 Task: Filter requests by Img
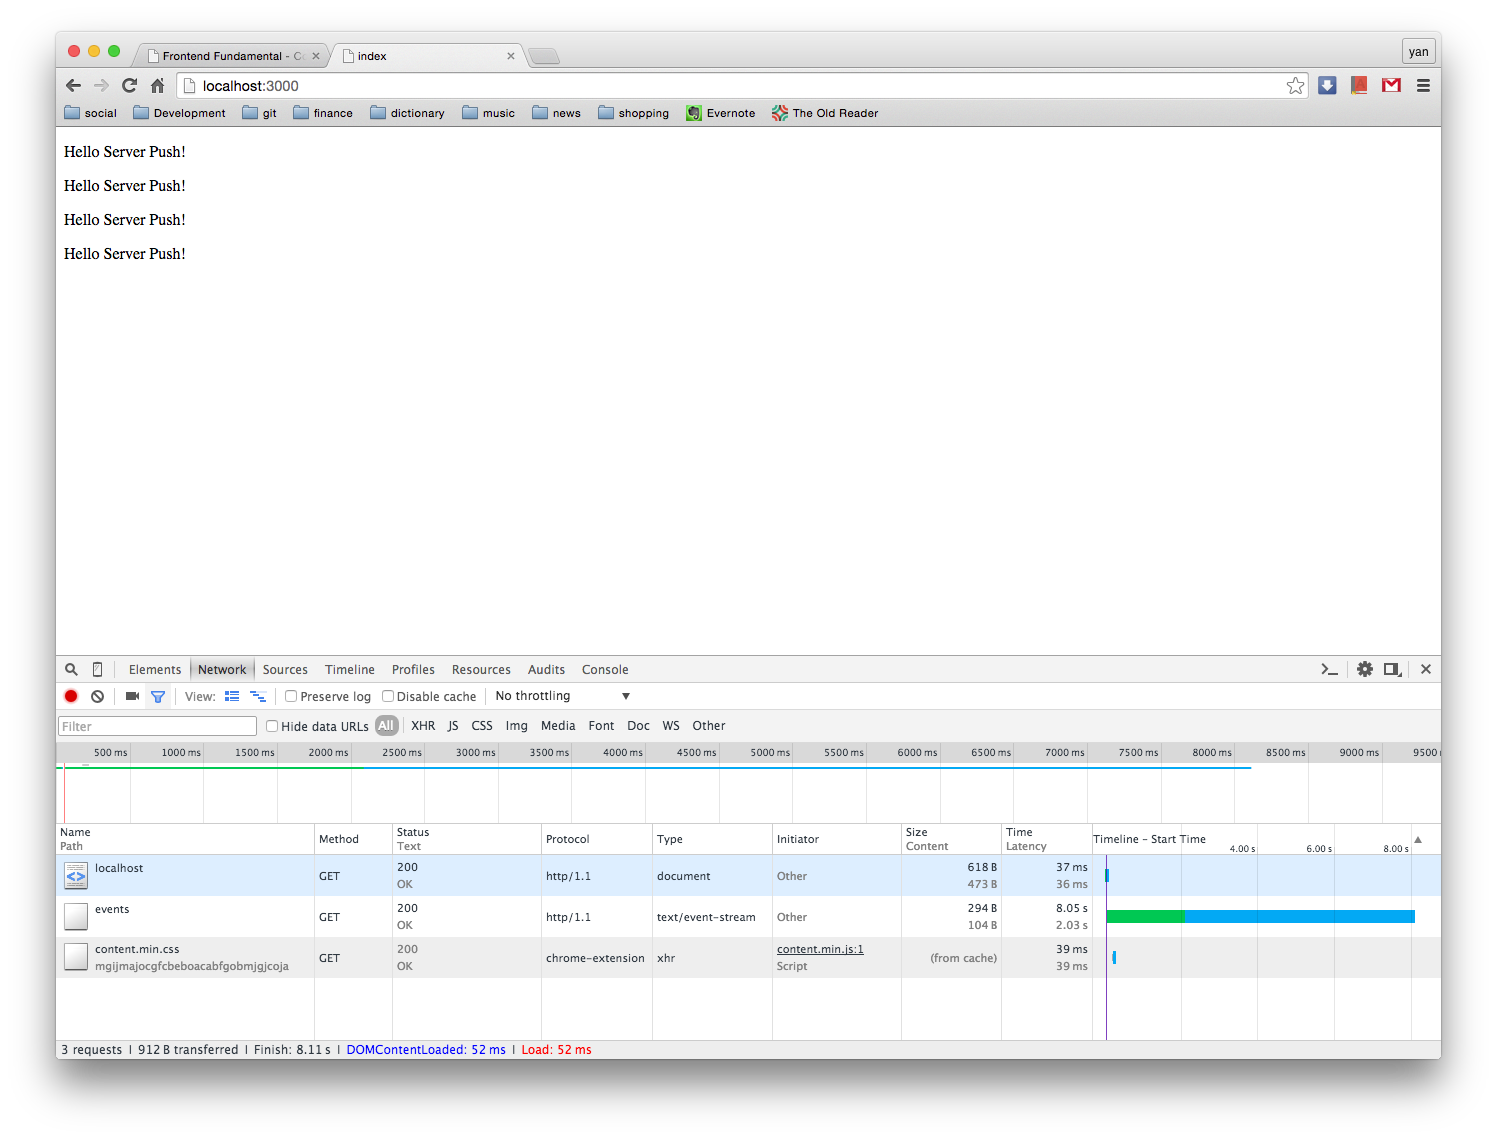[x=516, y=726]
